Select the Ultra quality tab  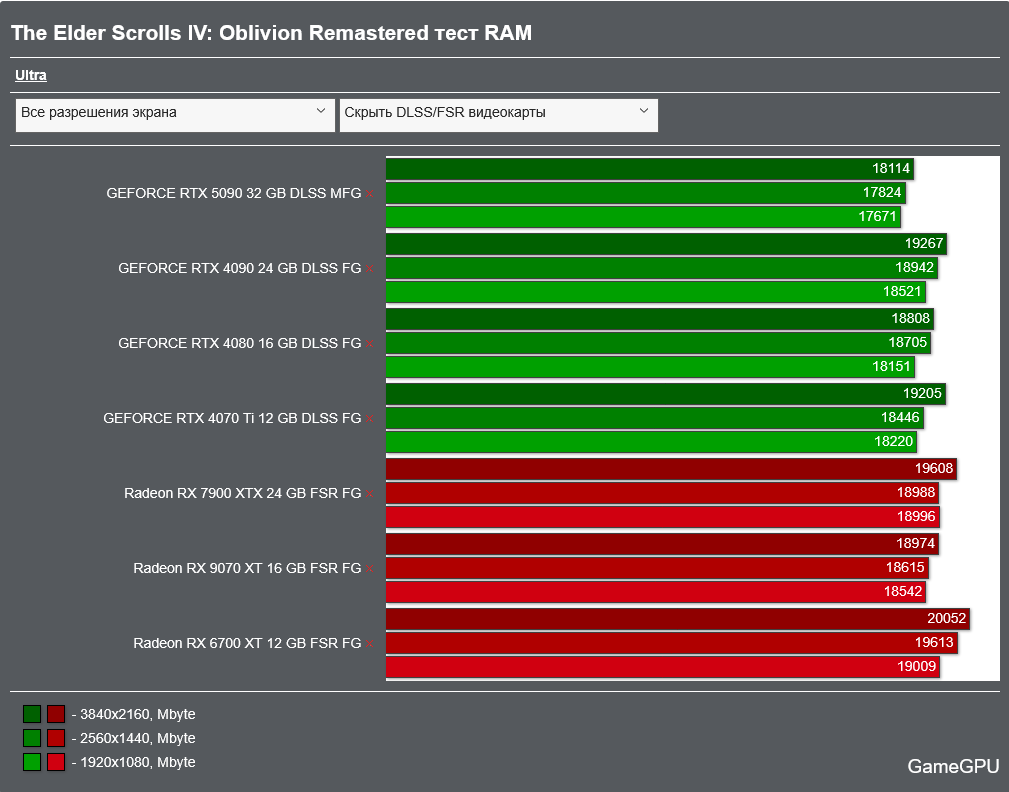(x=31, y=75)
